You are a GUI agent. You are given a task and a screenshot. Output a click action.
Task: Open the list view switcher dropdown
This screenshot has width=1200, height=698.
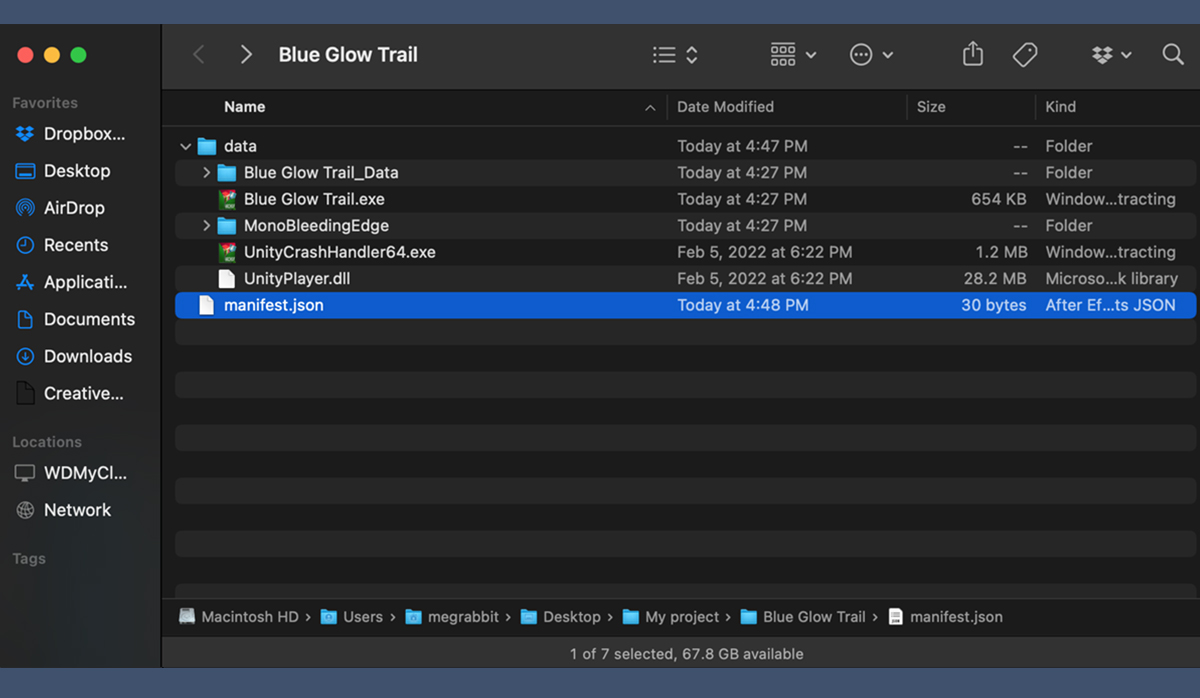[675, 55]
